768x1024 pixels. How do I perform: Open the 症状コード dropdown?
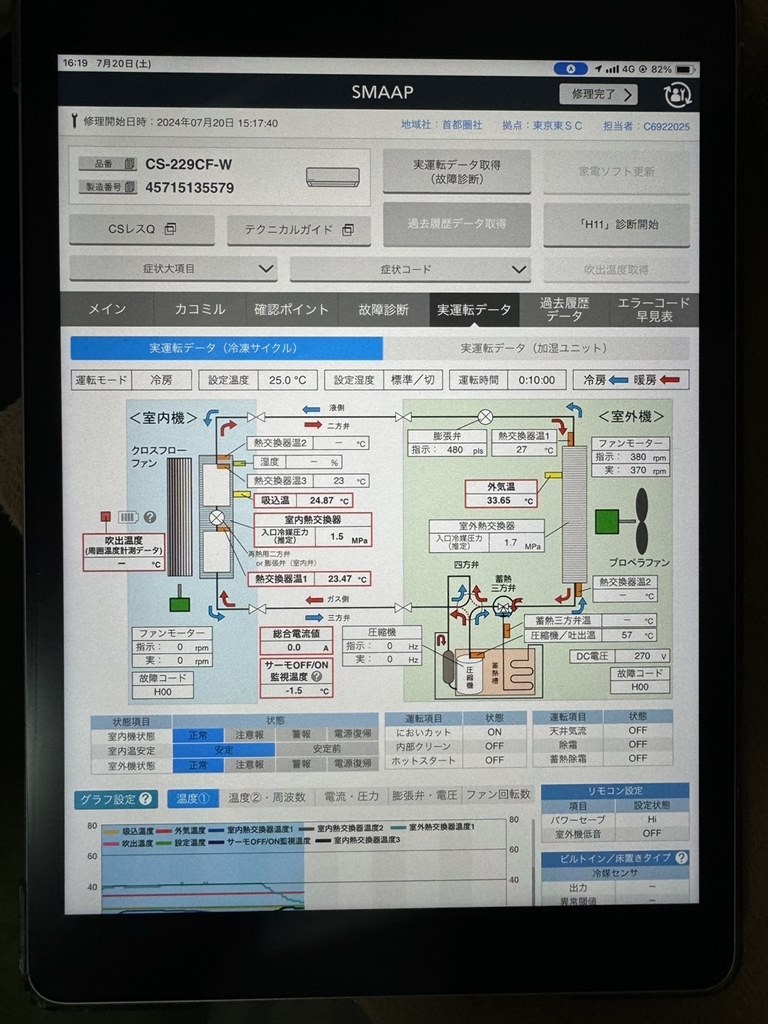[409, 269]
